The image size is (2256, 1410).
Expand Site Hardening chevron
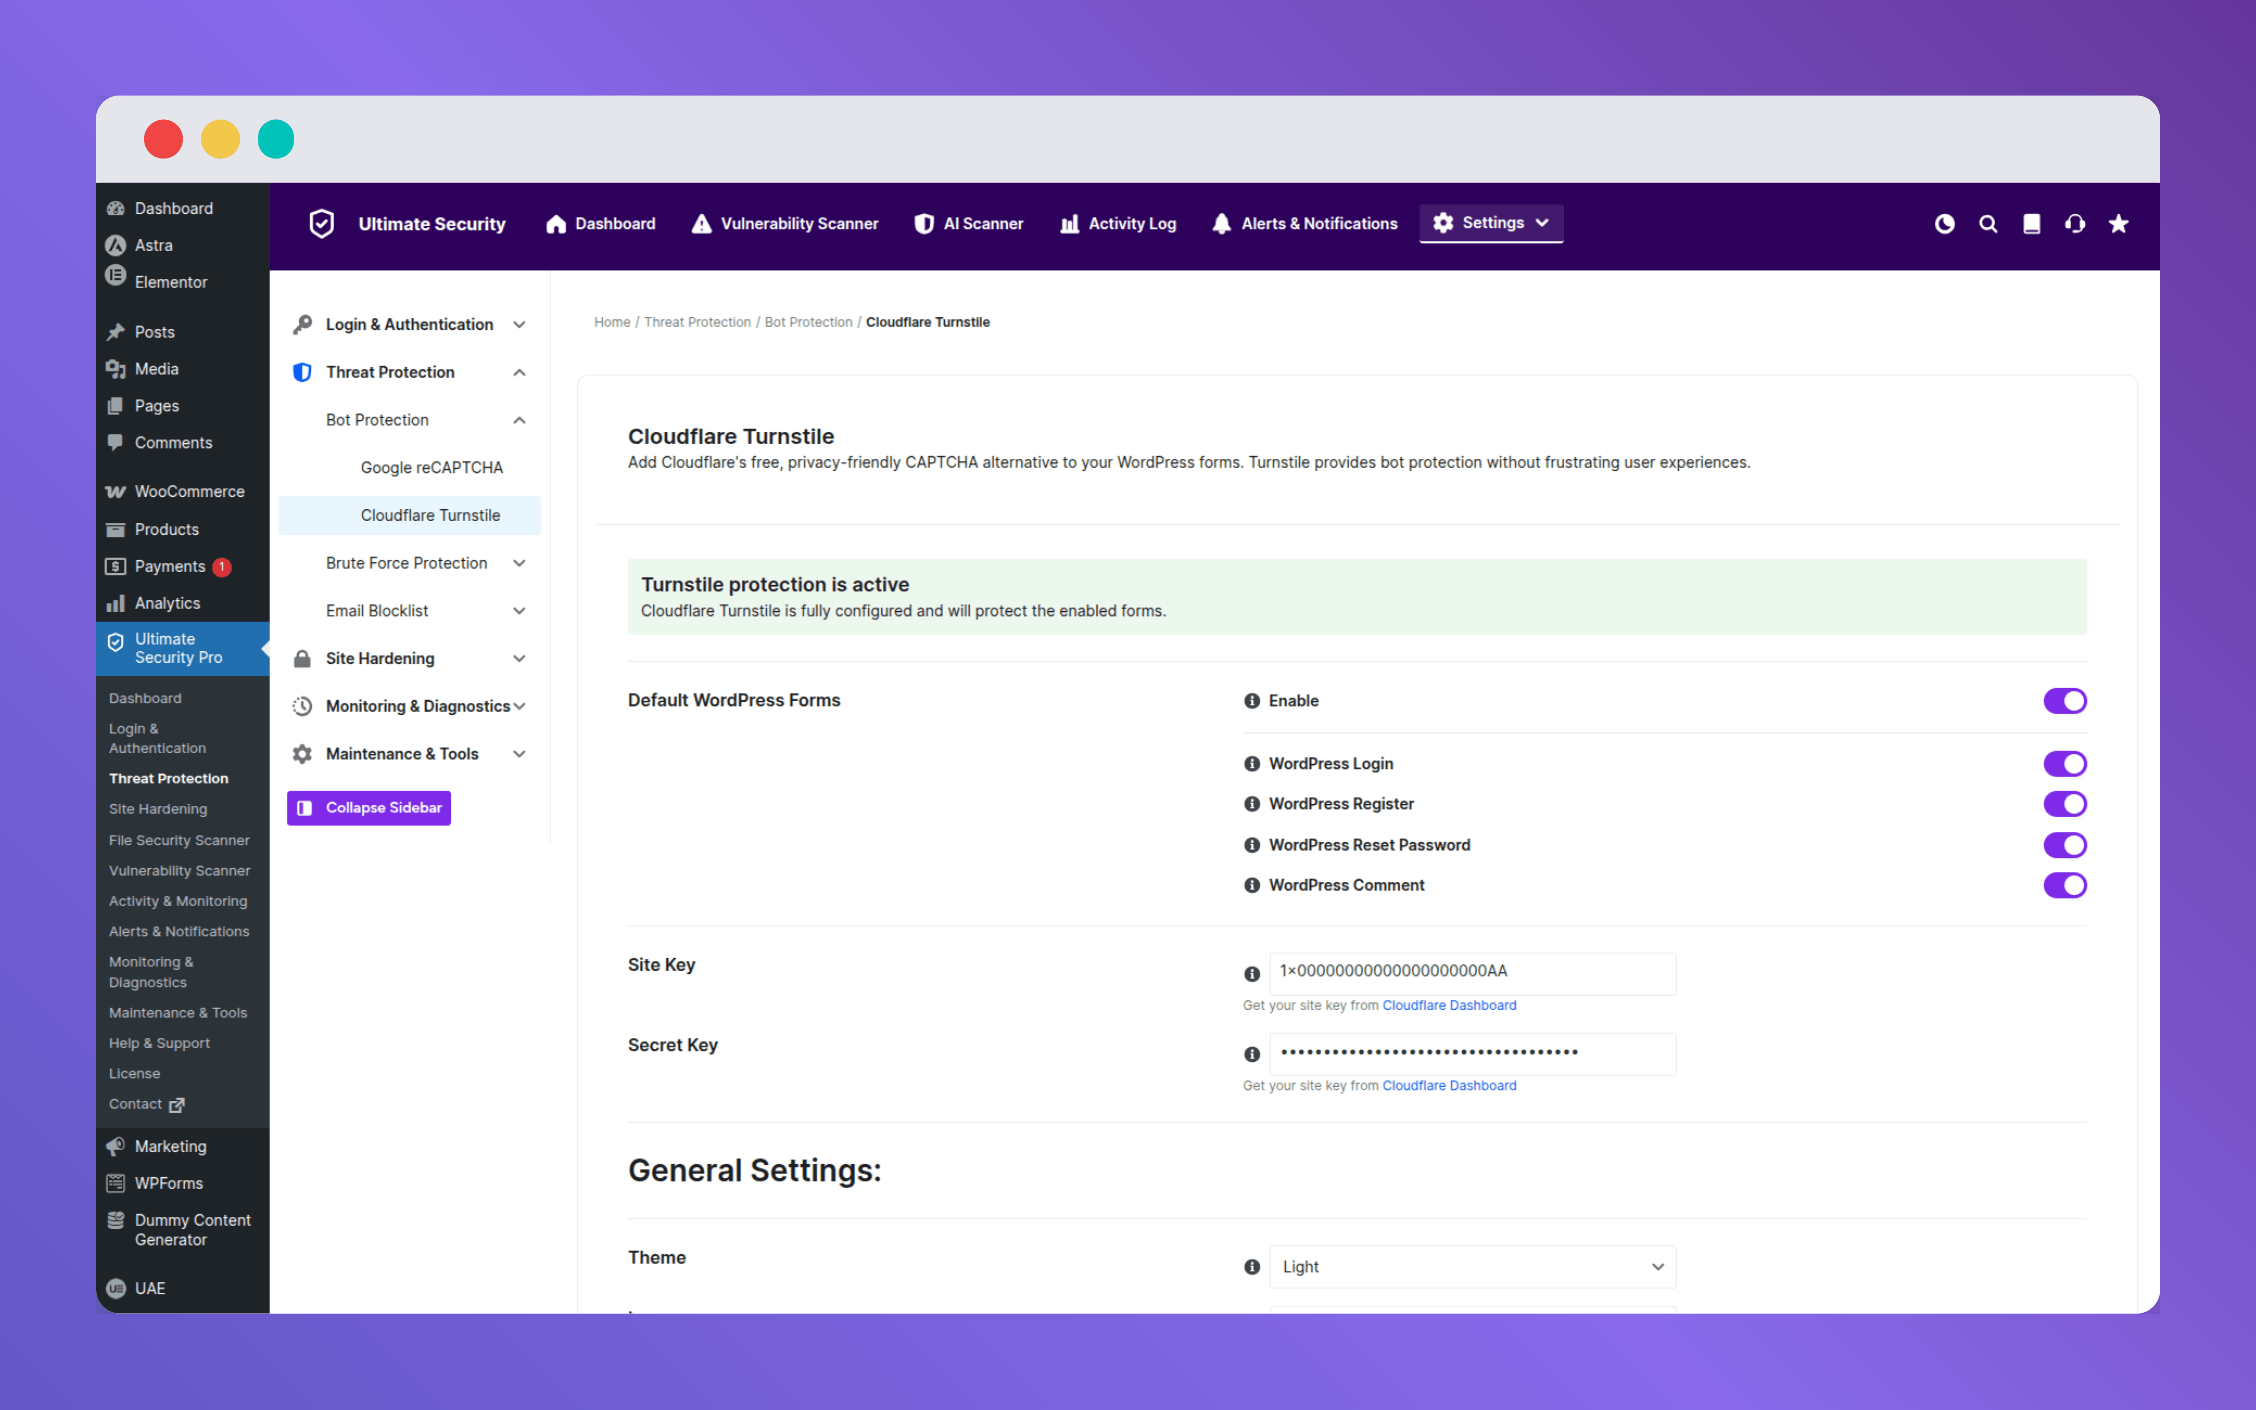[519, 658]
